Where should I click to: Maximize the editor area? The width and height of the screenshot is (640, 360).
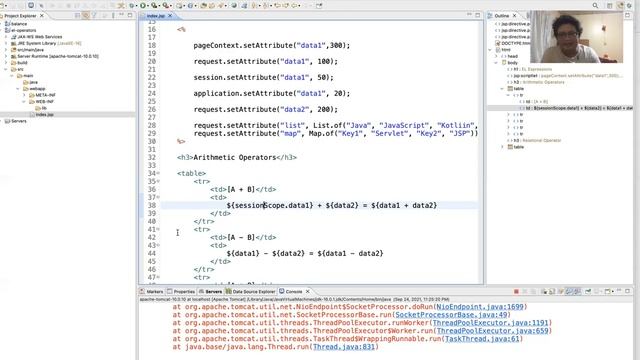(x=478, y=15)
